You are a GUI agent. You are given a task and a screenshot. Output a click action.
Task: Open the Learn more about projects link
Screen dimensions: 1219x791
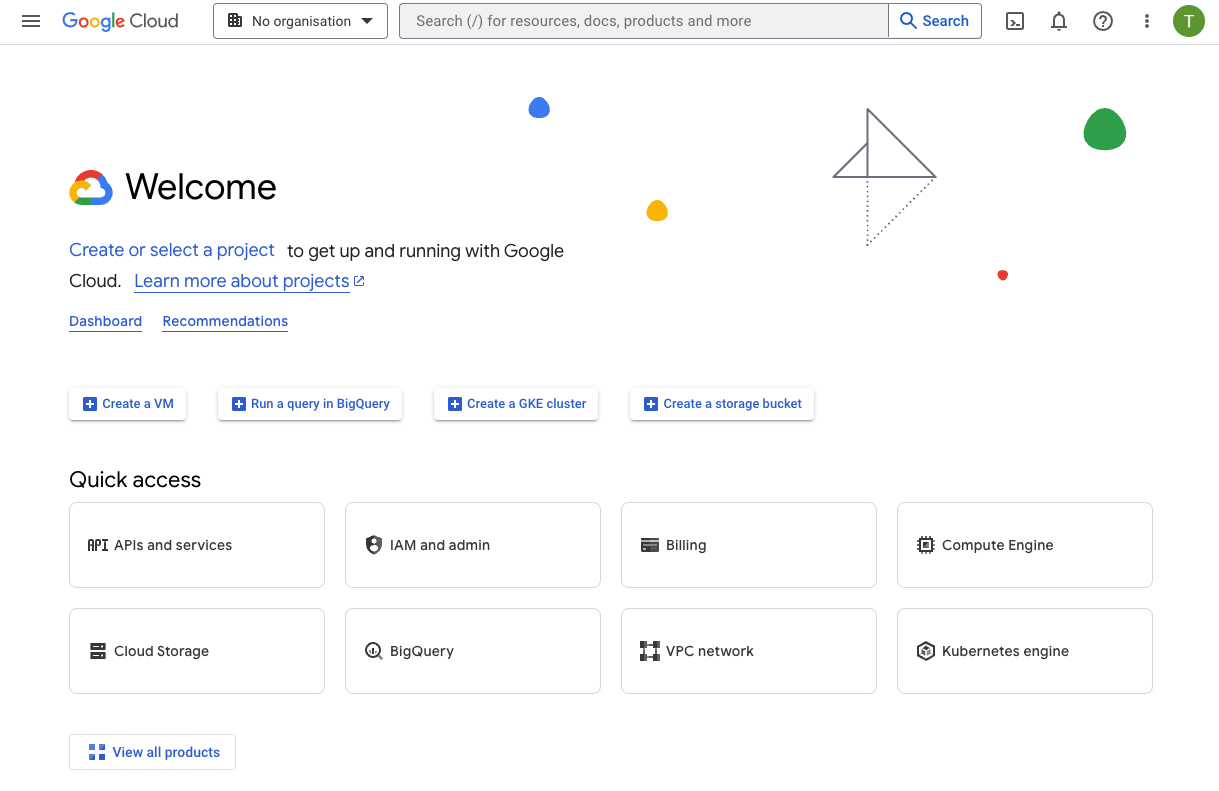[x=242, y=281]
